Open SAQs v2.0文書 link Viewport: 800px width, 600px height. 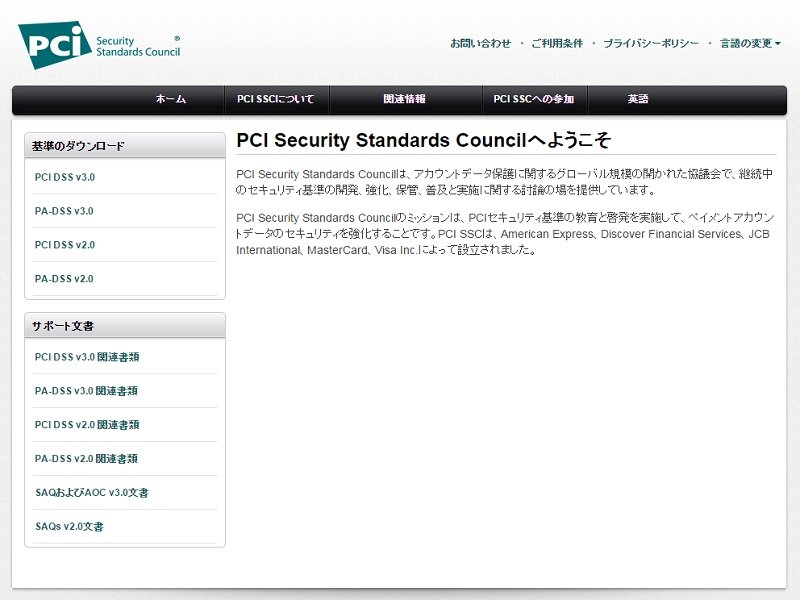[69, 527]
